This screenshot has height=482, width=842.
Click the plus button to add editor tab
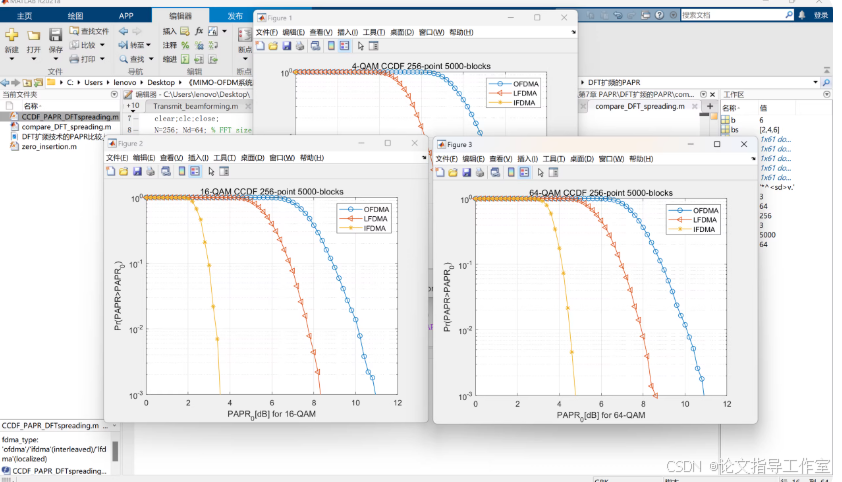710,106
